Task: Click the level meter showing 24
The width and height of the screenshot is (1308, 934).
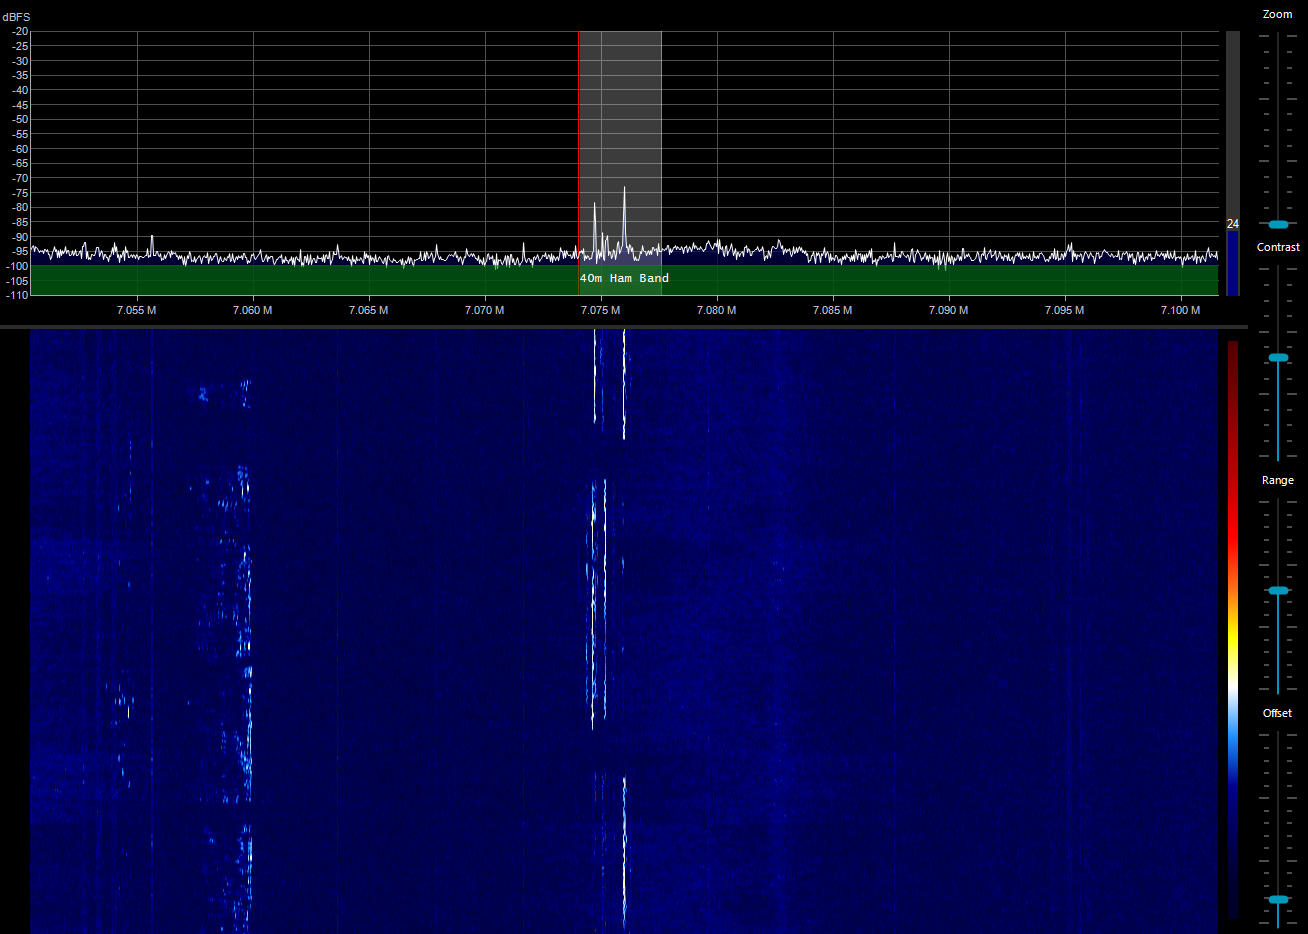Action: click(x=1233, y=260)
